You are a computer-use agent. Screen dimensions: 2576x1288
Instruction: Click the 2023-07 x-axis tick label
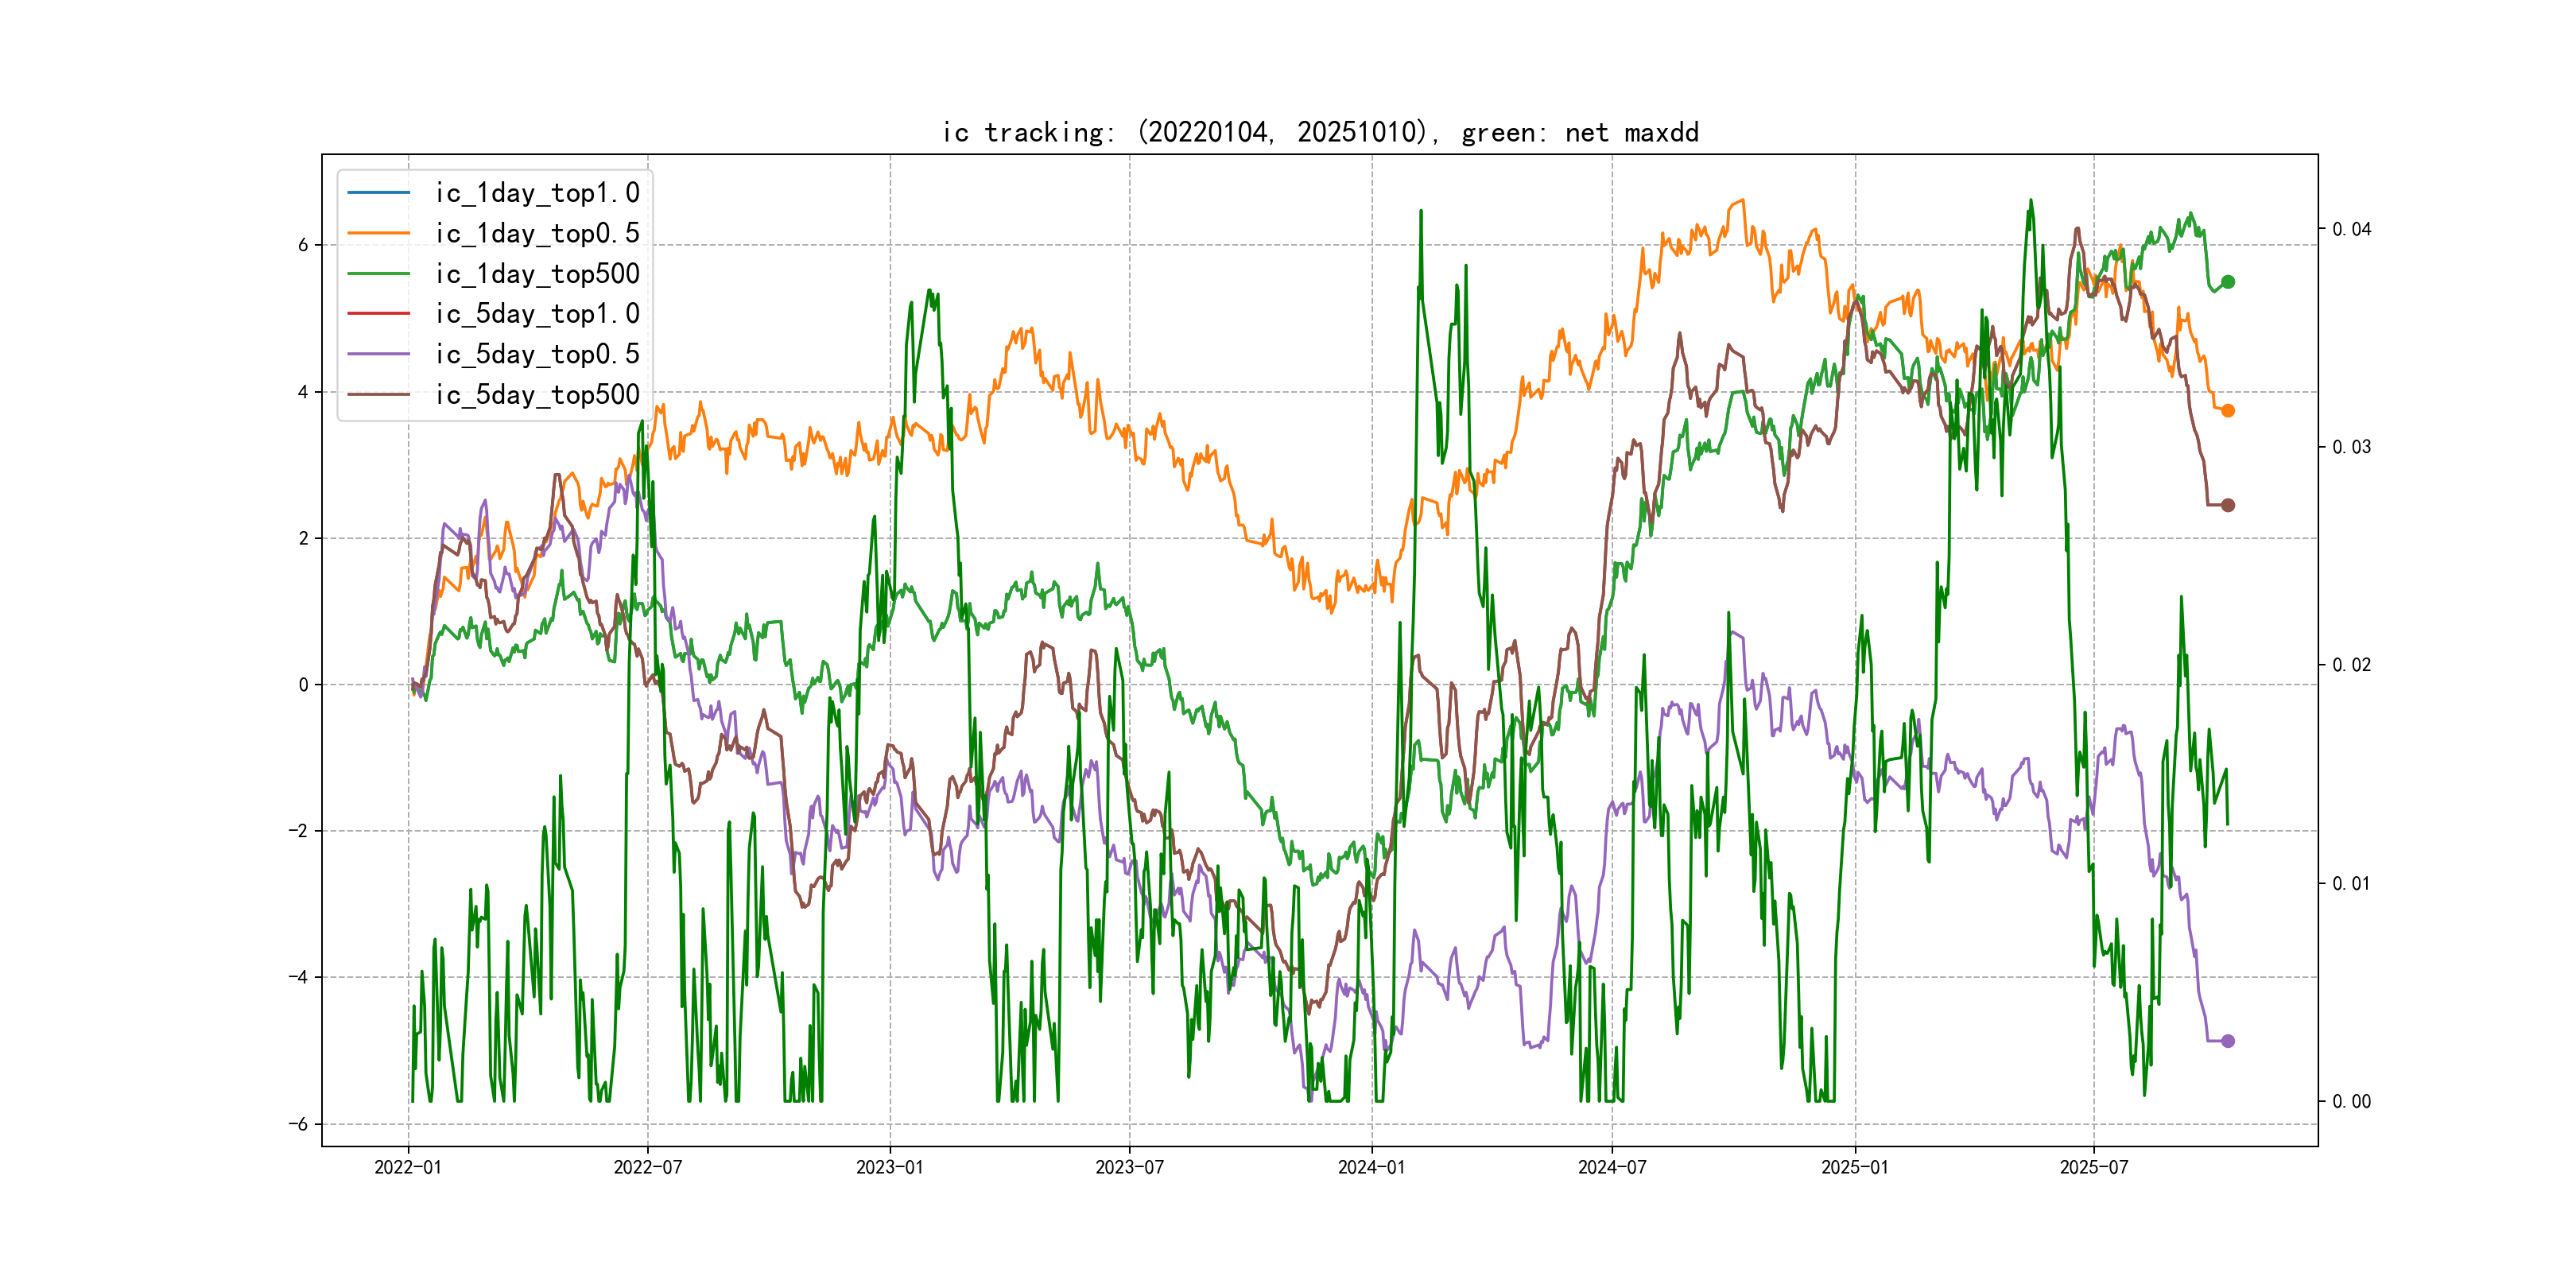1129,1167
